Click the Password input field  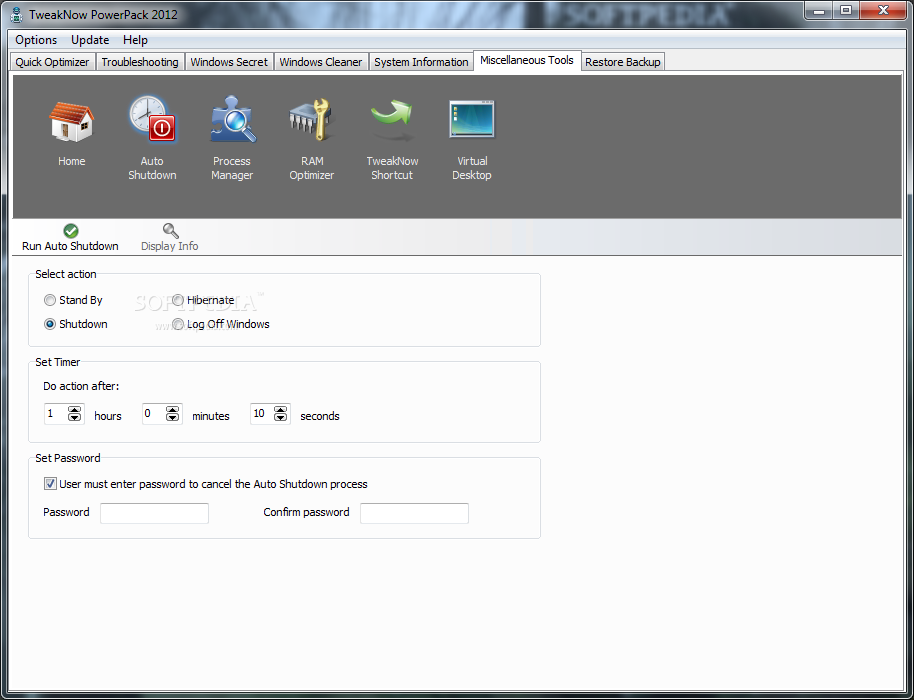pos(154,513)
